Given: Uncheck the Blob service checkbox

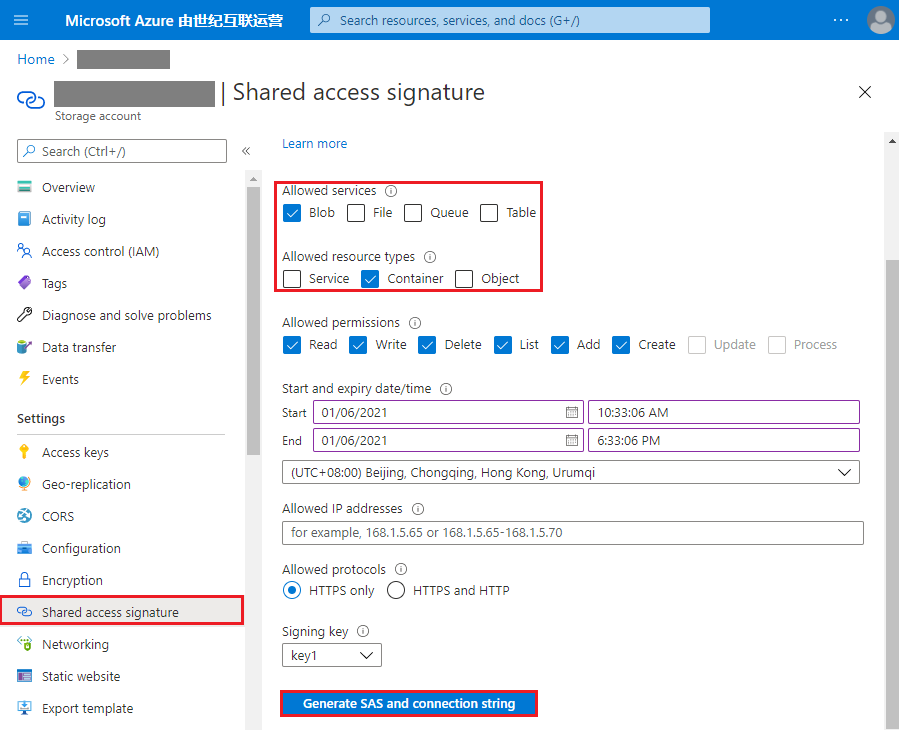Looking at the screenshot, I should 292,213.
